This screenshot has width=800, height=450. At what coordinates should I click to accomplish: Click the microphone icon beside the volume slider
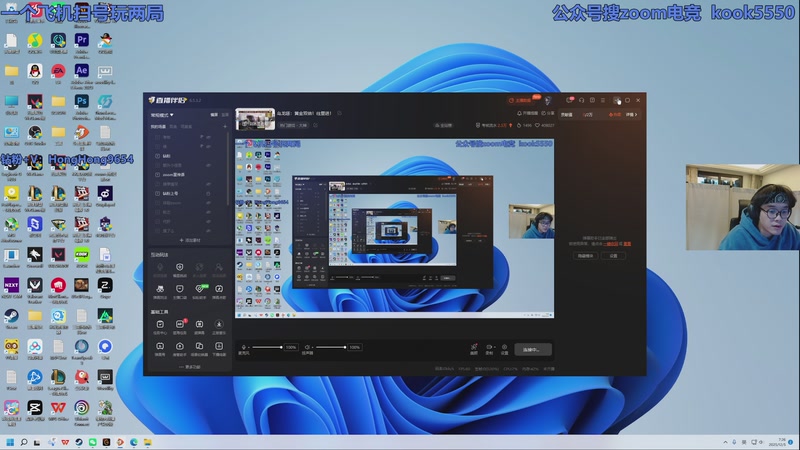tap(243, 347)
